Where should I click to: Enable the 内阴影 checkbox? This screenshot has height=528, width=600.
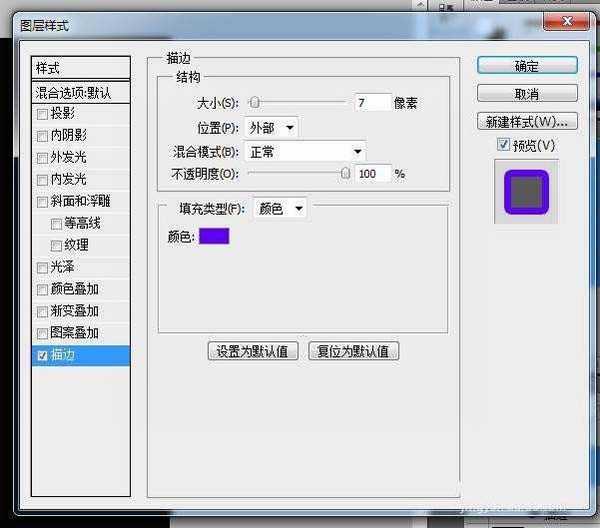pyautogui.click(x=41, y=136)
